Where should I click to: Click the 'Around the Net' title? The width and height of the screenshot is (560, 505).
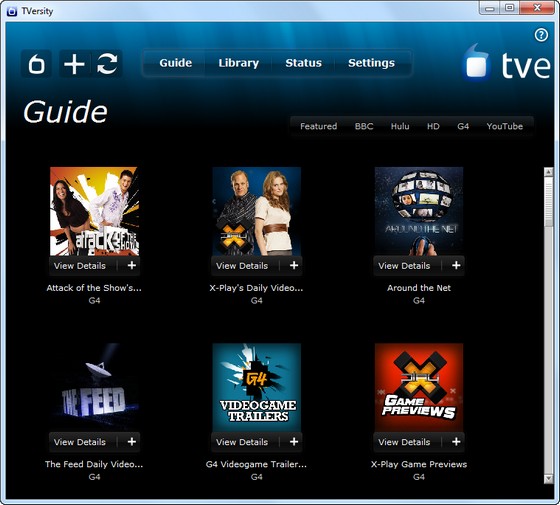coord(419,288)
